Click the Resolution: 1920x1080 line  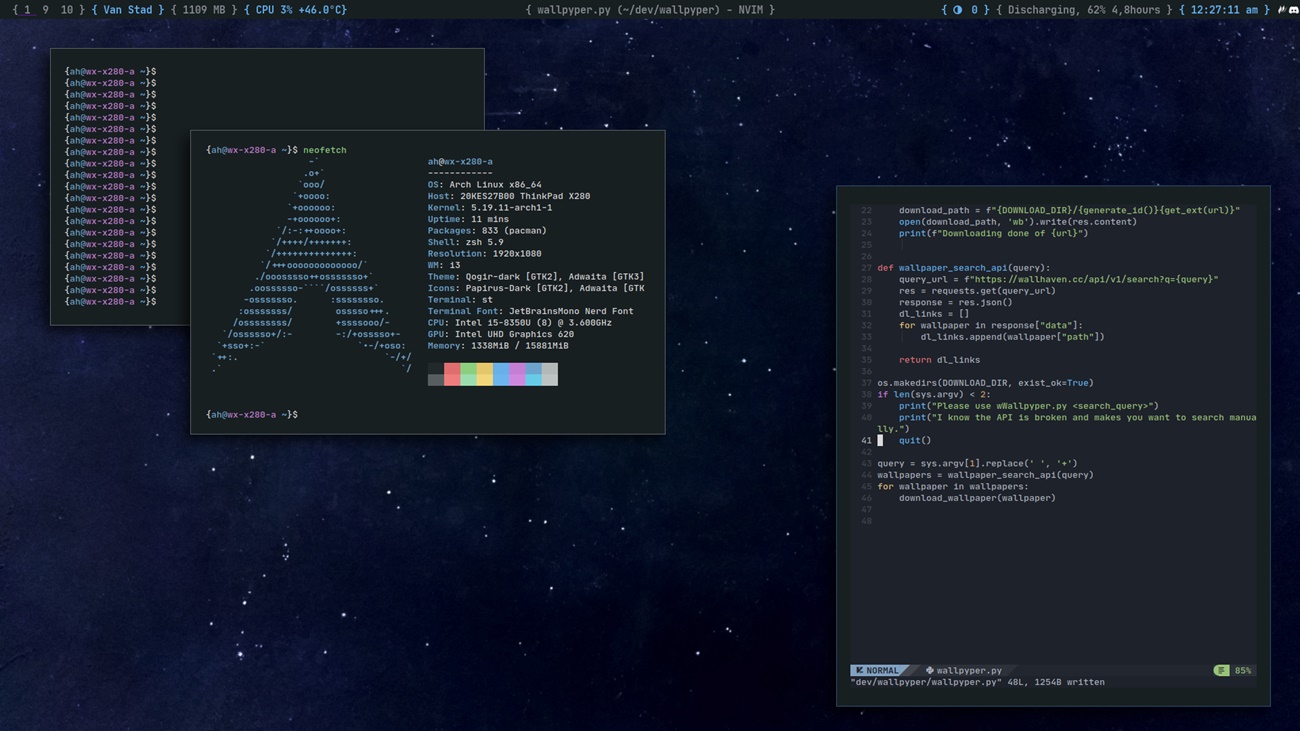tap(485, 254)
